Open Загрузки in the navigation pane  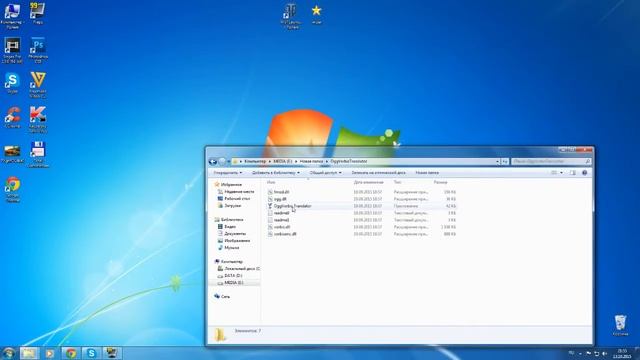229,205
